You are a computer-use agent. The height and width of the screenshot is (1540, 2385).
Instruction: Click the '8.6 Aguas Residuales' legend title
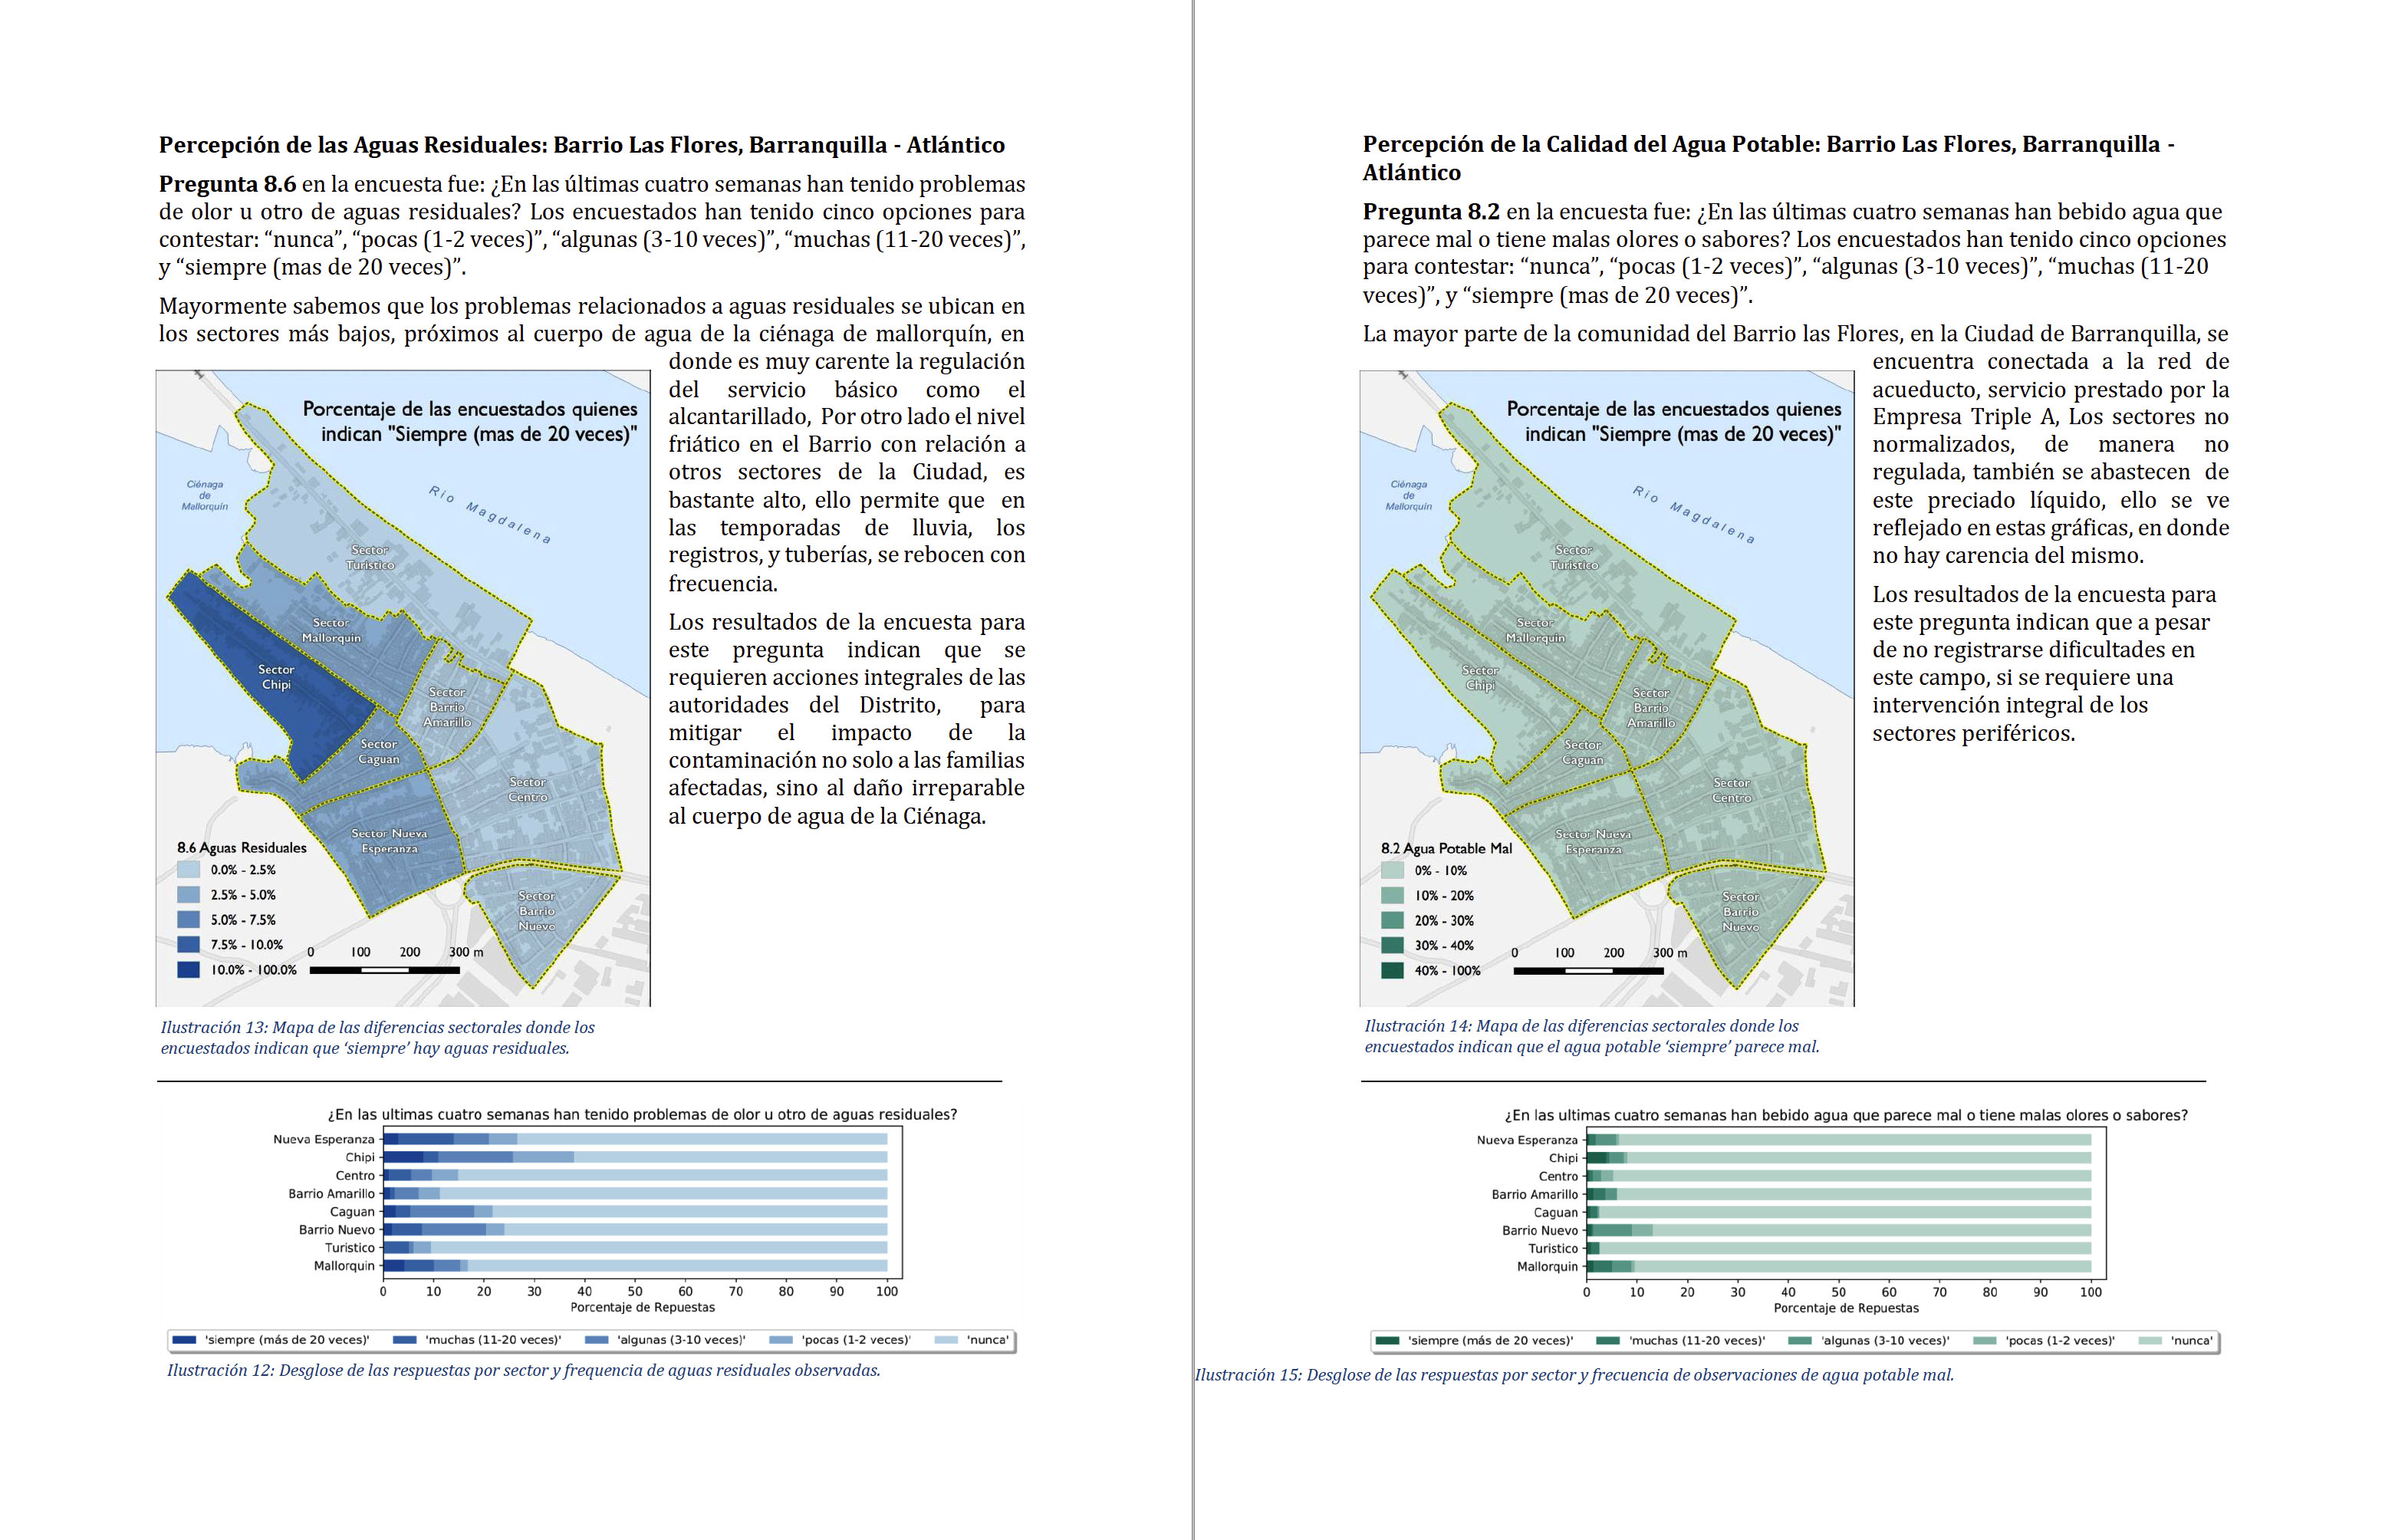[x=242, y=848]
